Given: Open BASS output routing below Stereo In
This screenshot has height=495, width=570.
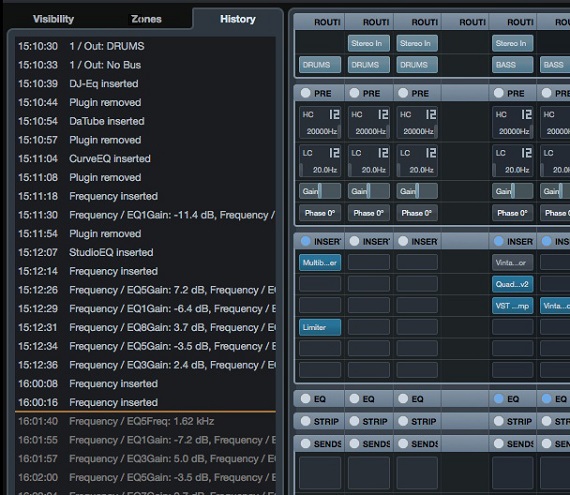Looking at the screenshot, I should pyautogui.click(x=513, y=65).
